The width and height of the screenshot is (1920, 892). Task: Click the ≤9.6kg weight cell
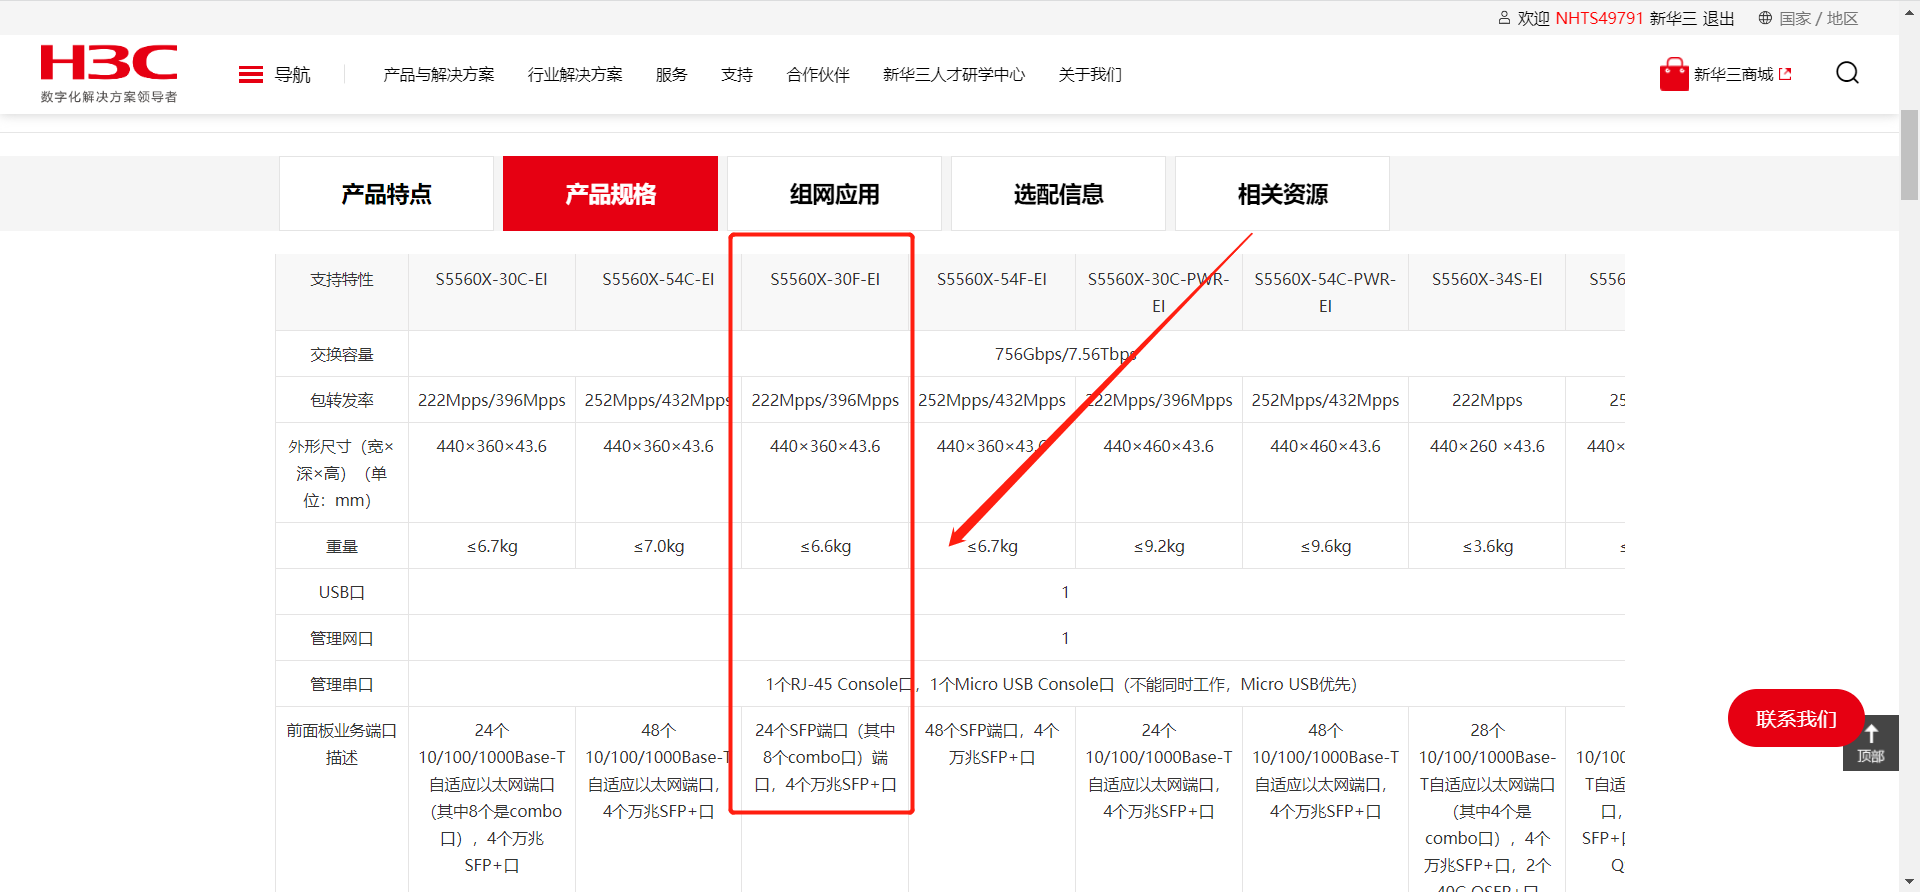coord(1325,546)
